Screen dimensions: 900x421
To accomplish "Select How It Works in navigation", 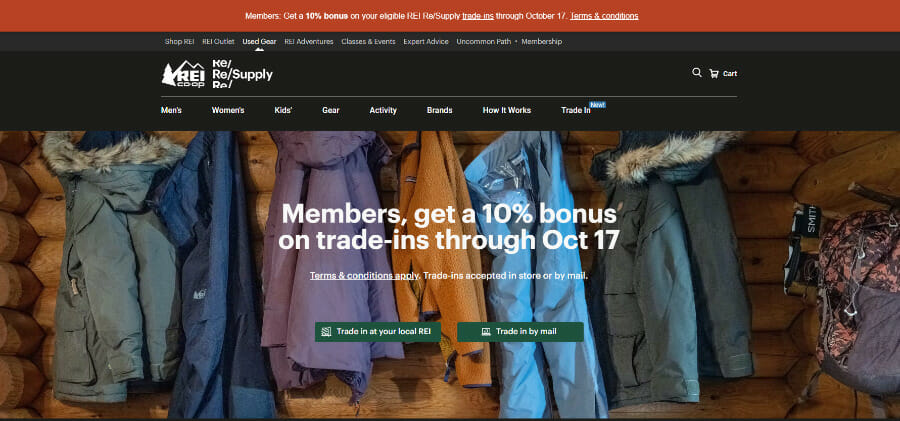I will (x=507, y=110).
